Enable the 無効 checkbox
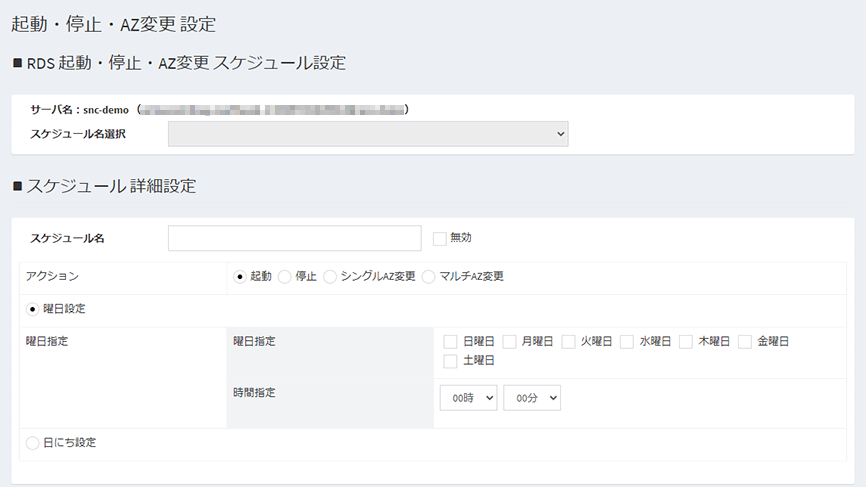The width and height of the screenshot is (866, 487). [x=440, y=238]
